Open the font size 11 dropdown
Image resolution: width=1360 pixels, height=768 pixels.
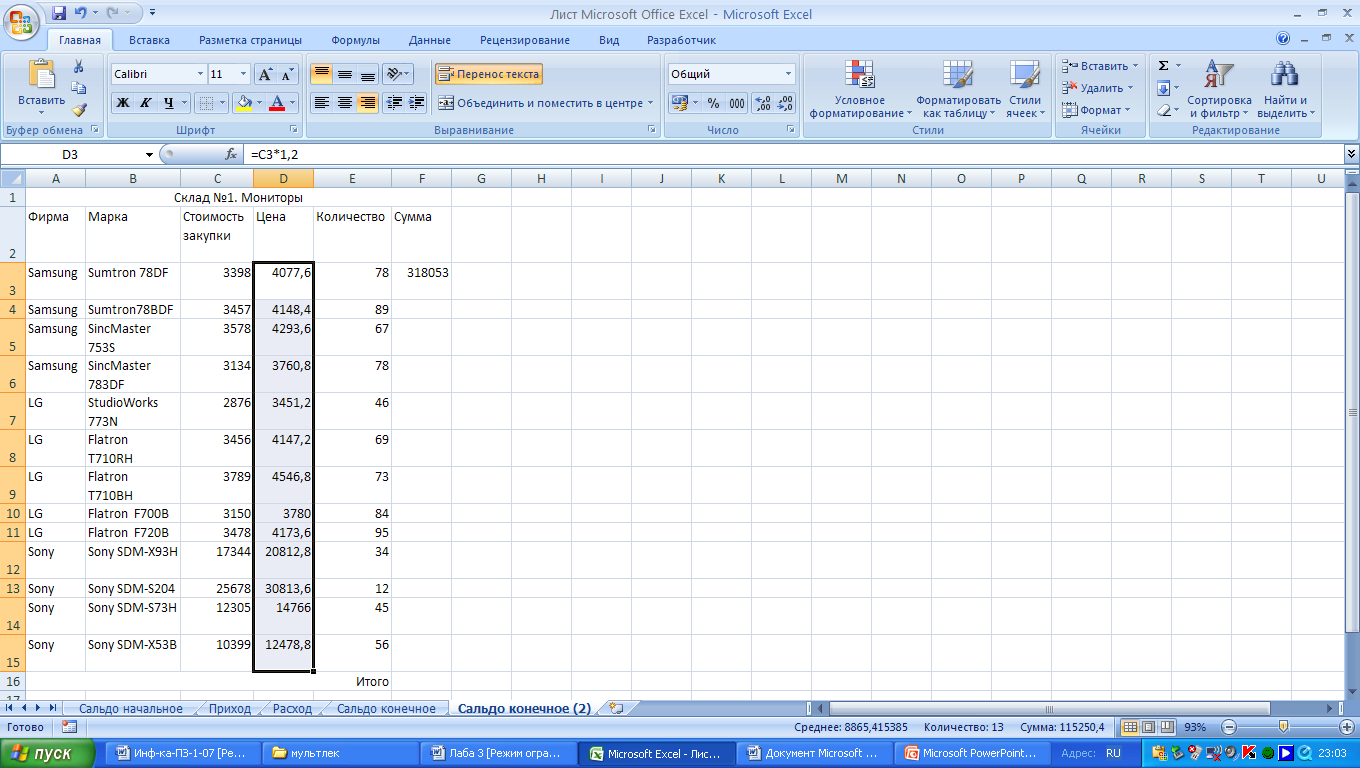pyautogui.click(x=243, y=74)
